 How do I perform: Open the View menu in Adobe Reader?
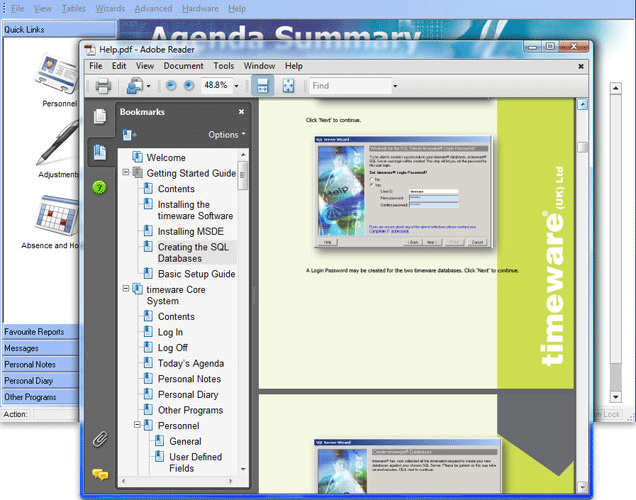pyautogui.click(x=145, y=66)
